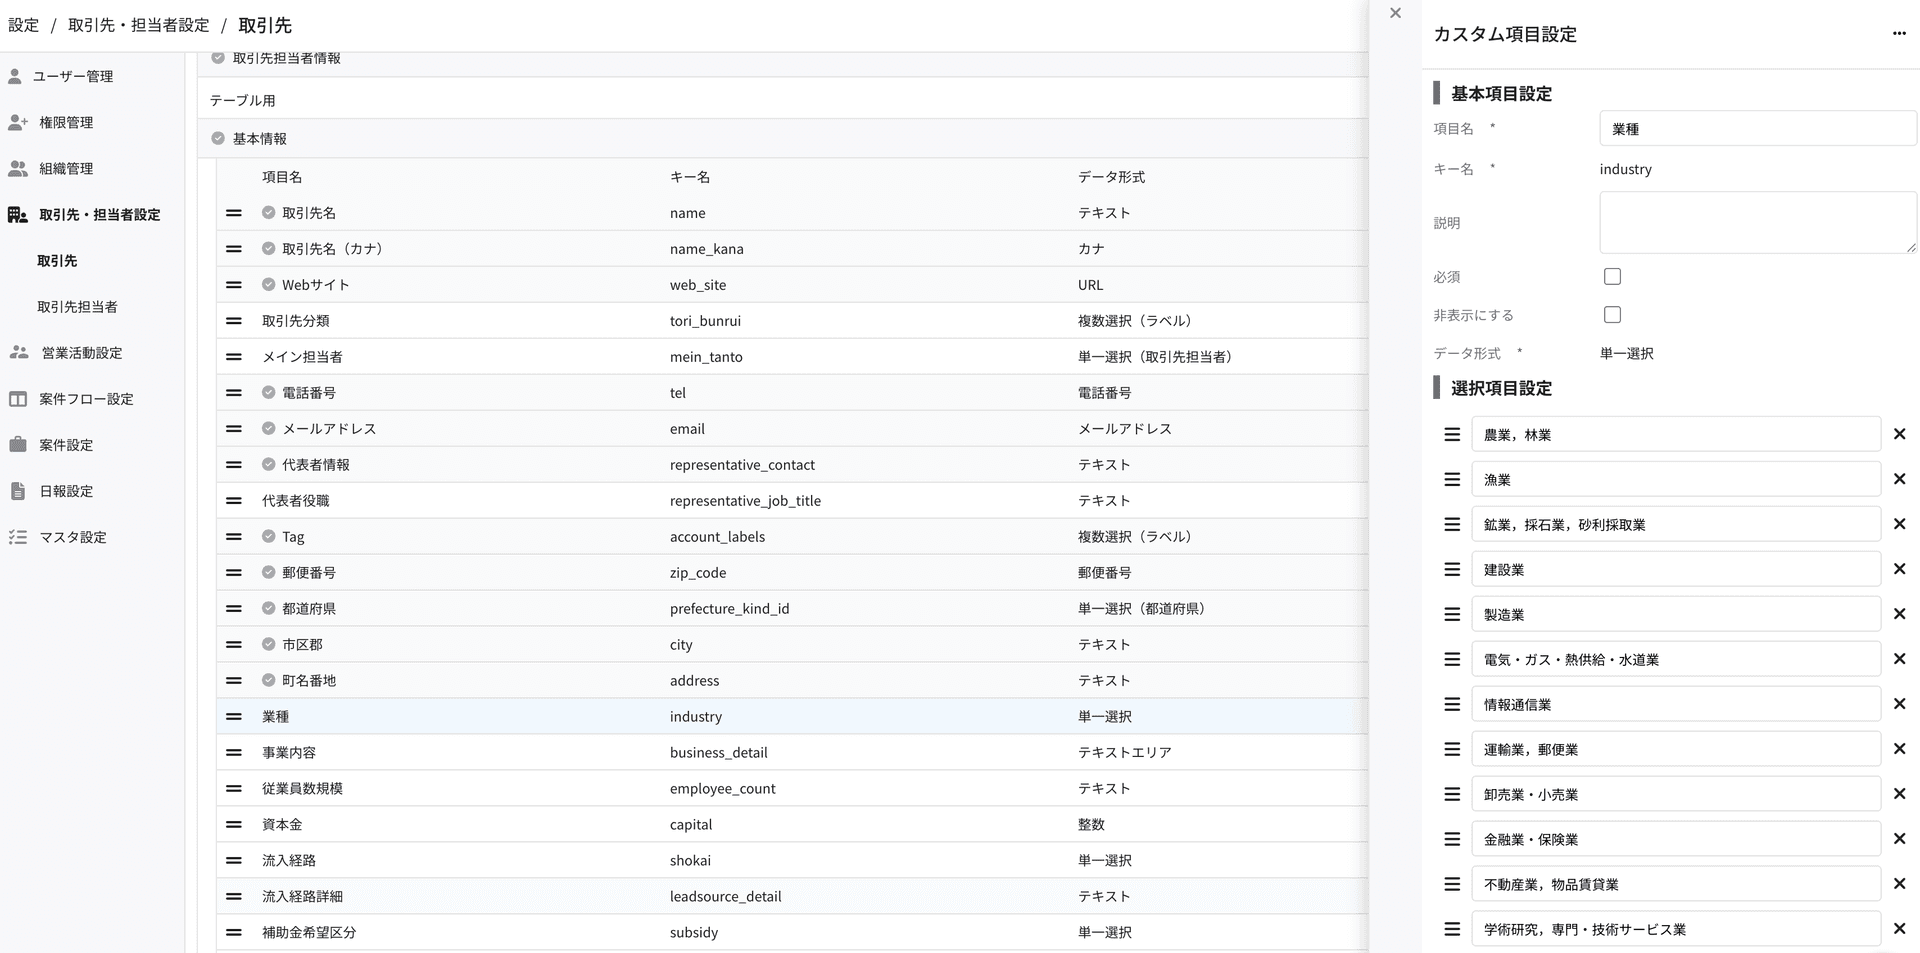This screenshot has width=1920, height=953.
Task: Open 日報設定 settings
Action: point(64,490)
